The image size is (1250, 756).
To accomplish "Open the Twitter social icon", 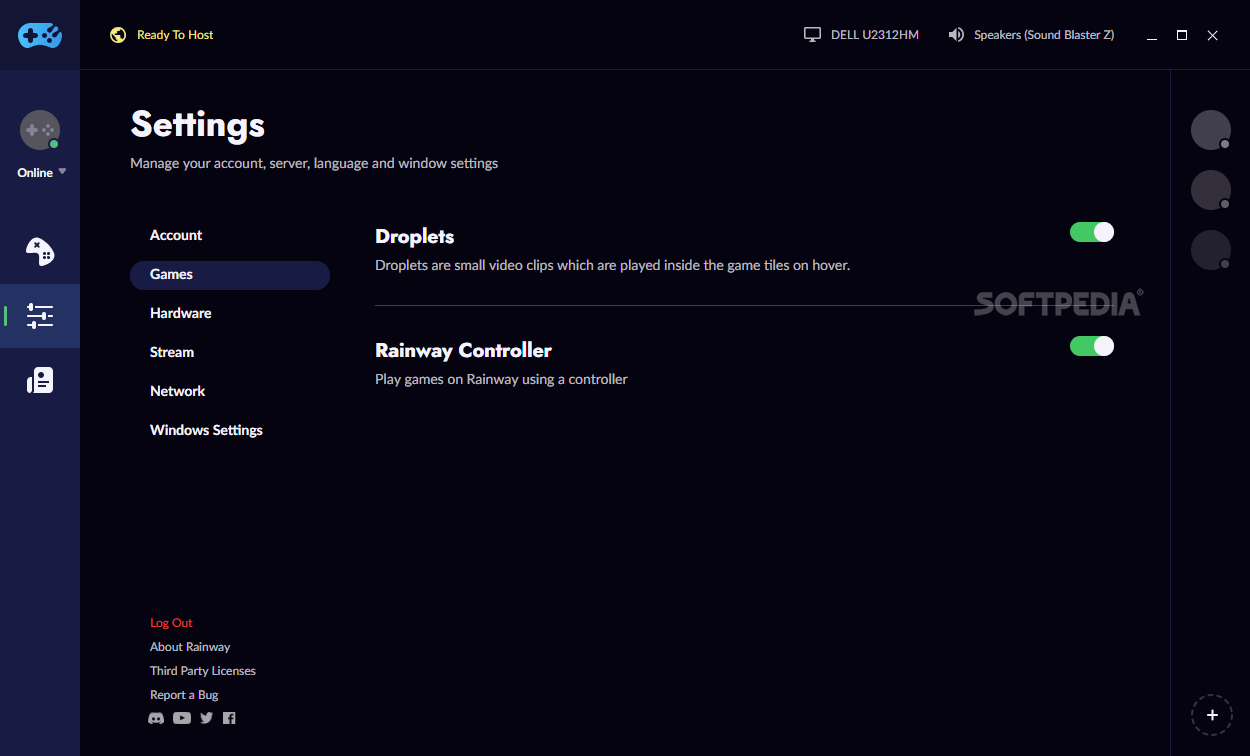I will pyautogui.click(x=207, y=718).
